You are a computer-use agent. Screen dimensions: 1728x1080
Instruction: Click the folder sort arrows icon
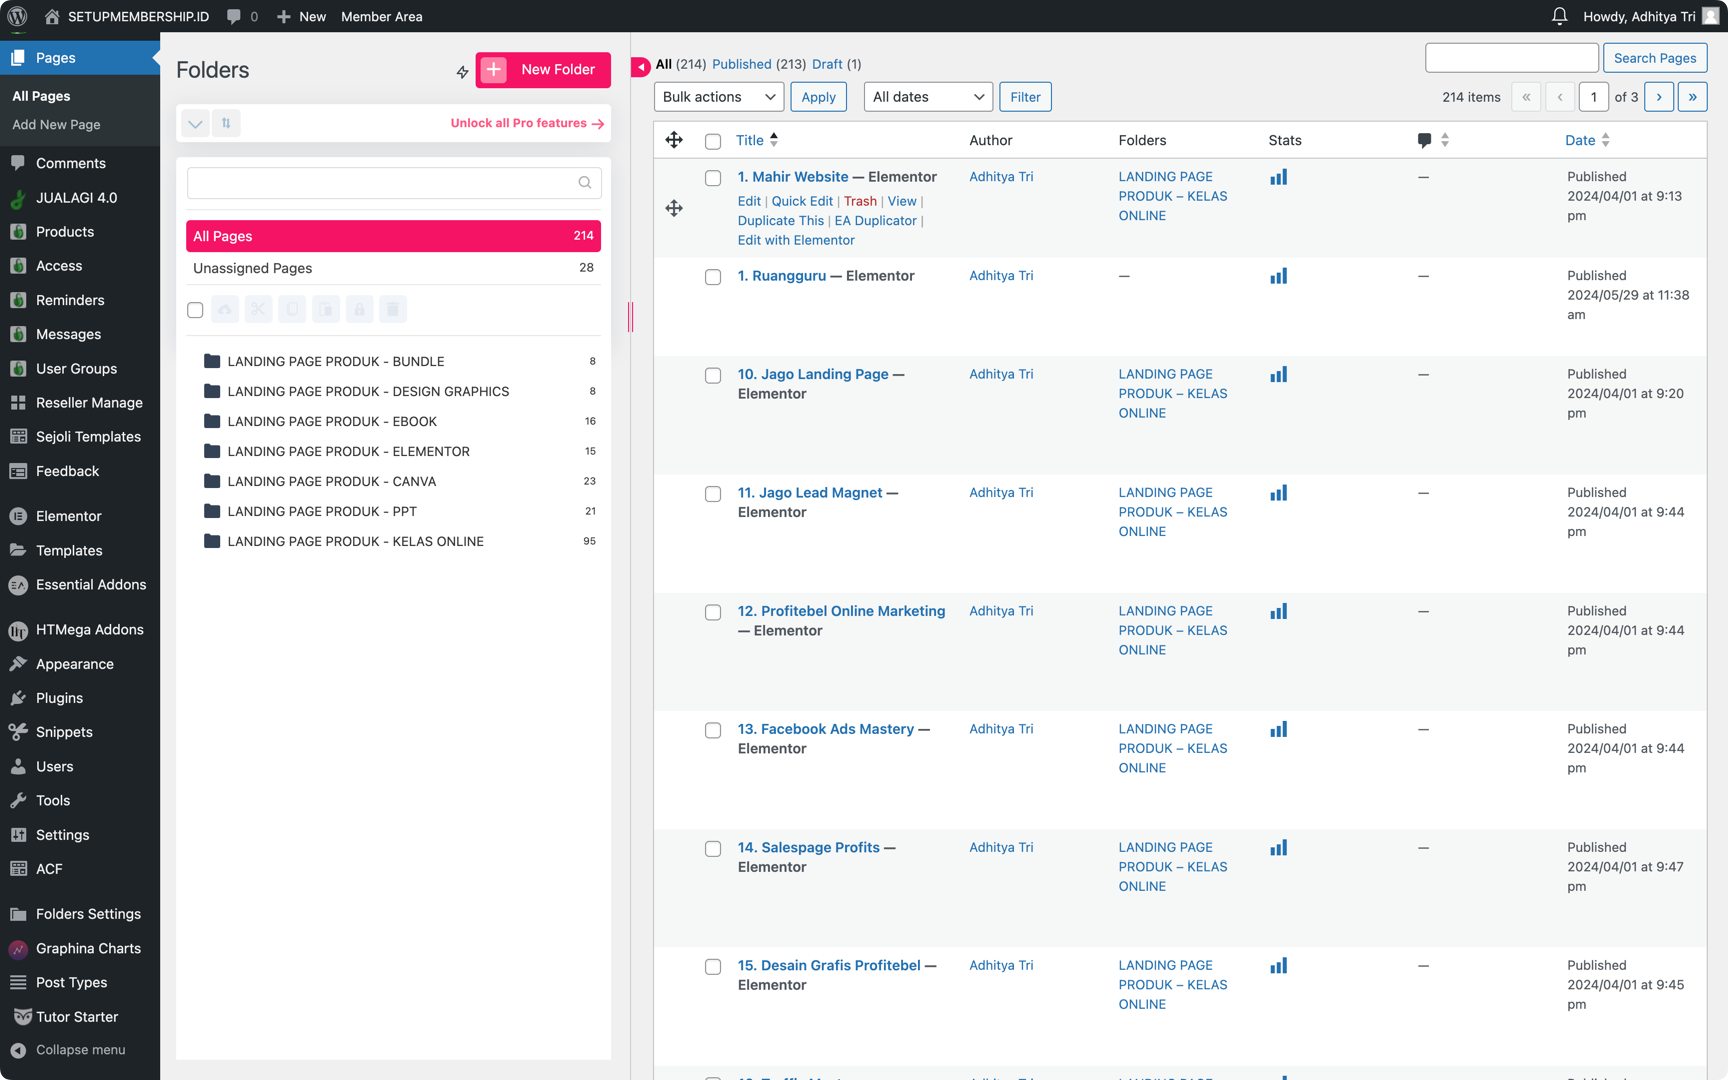click(226, 123)
